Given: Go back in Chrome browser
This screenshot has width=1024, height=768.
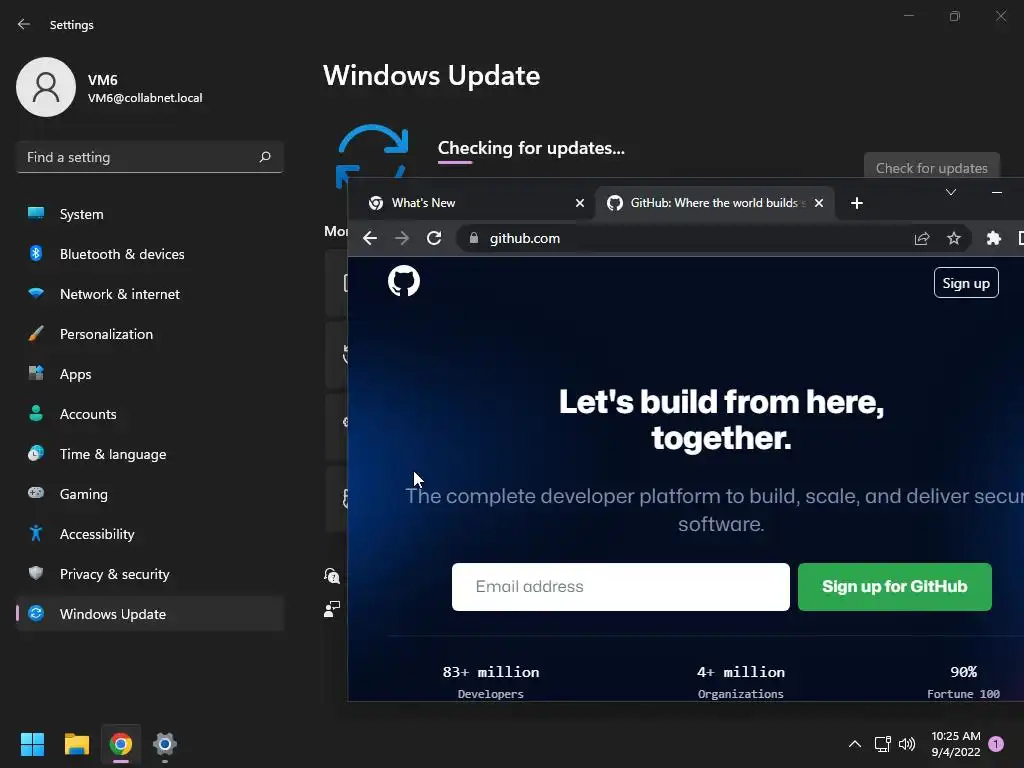Looking at the screenshot, I should (370, 238).
